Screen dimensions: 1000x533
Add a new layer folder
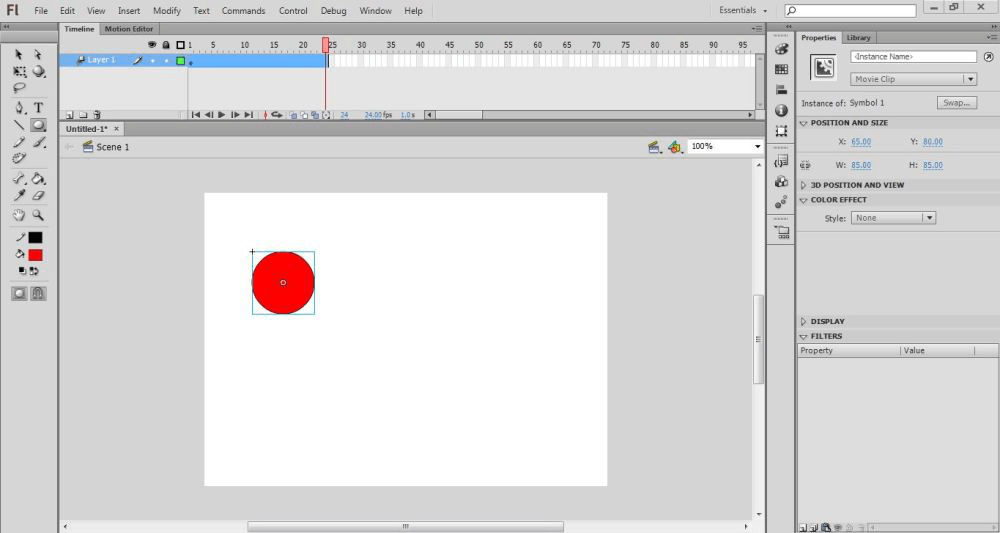click(83, 115)
